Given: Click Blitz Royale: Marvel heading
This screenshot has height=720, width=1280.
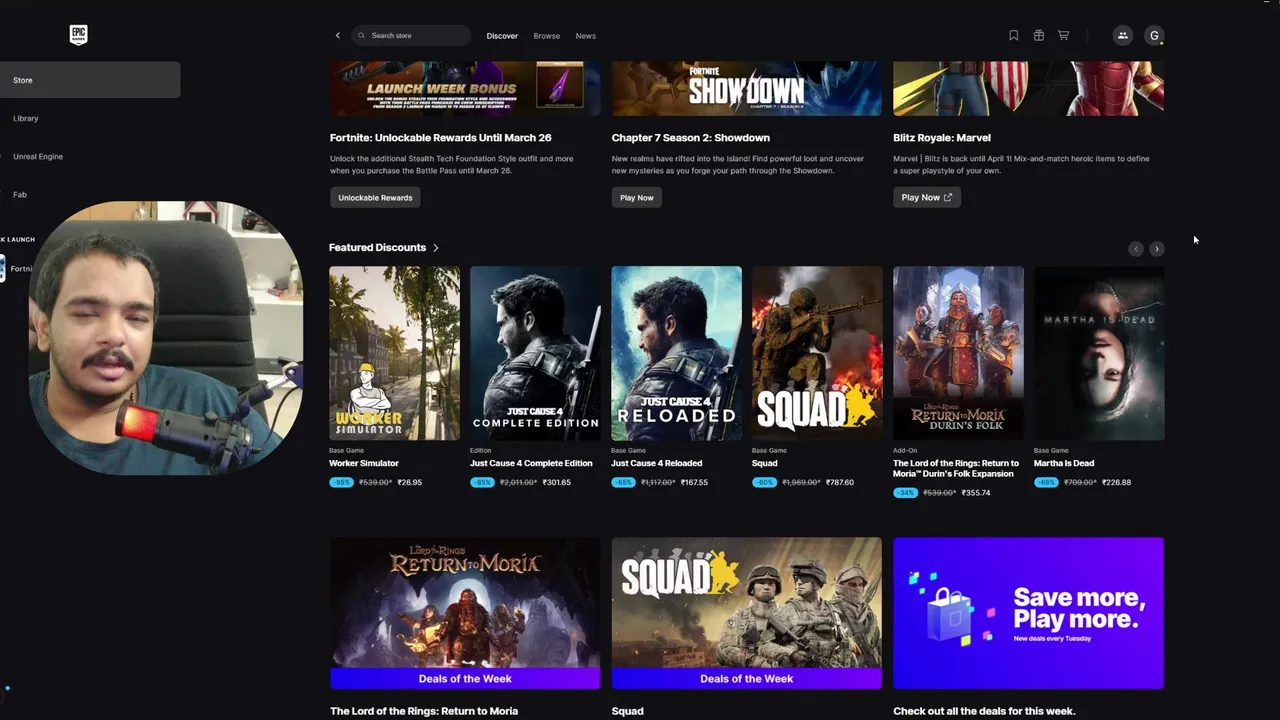Looking at the screenshot, I should (942, 138).
